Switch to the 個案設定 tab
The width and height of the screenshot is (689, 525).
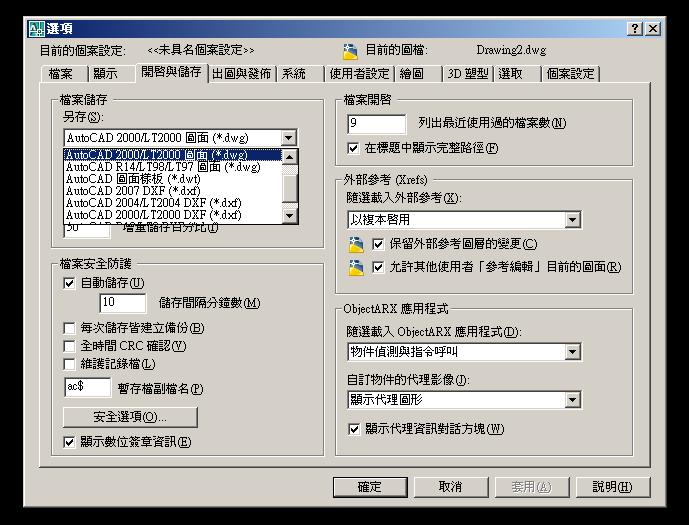pos(571,74)
